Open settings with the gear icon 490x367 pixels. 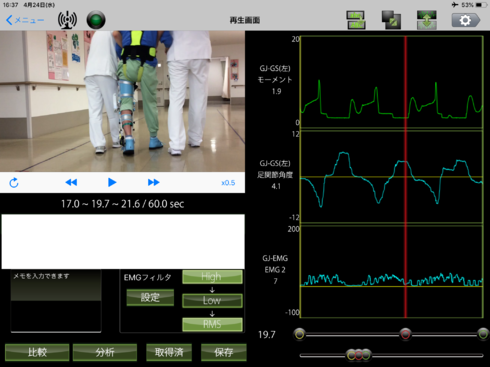point(466,20)
